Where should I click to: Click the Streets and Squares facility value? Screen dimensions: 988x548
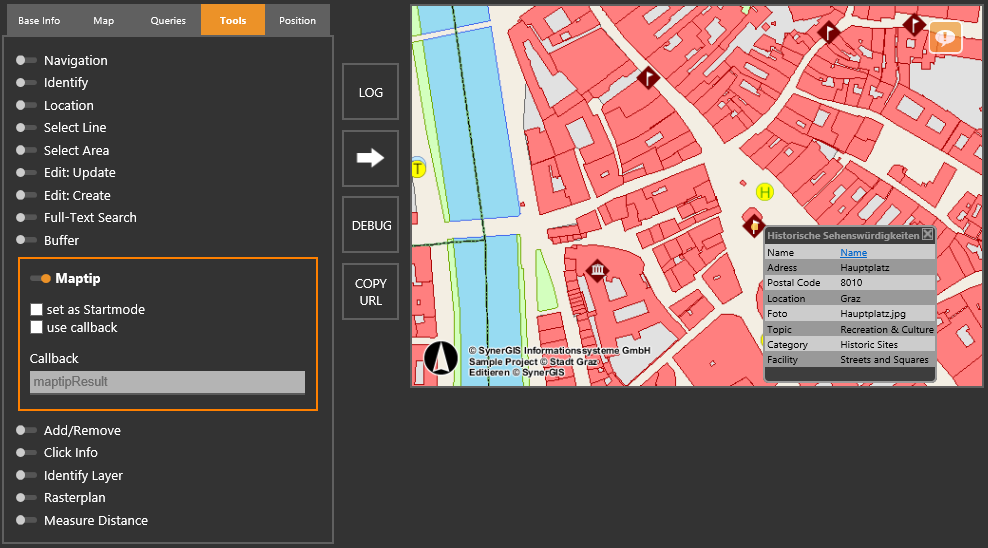click(x=884, y=360)
